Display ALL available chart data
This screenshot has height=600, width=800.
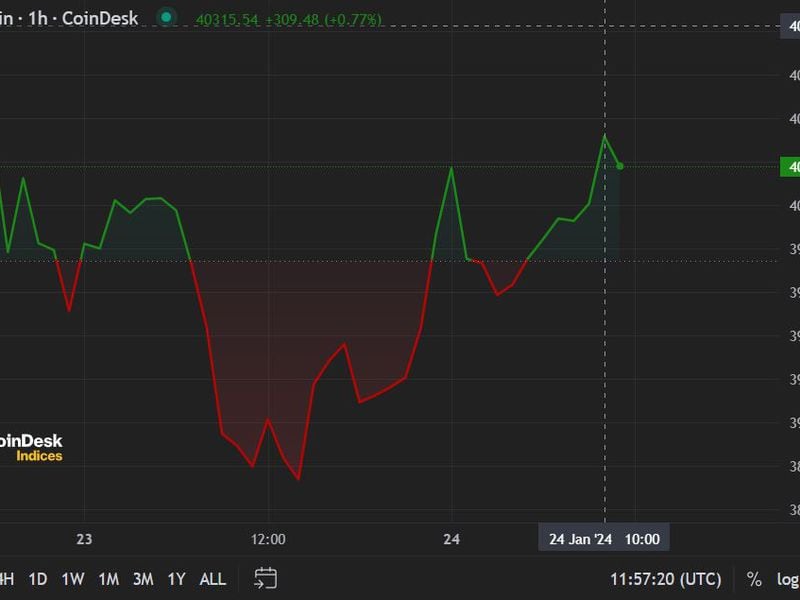pos(213,579)
